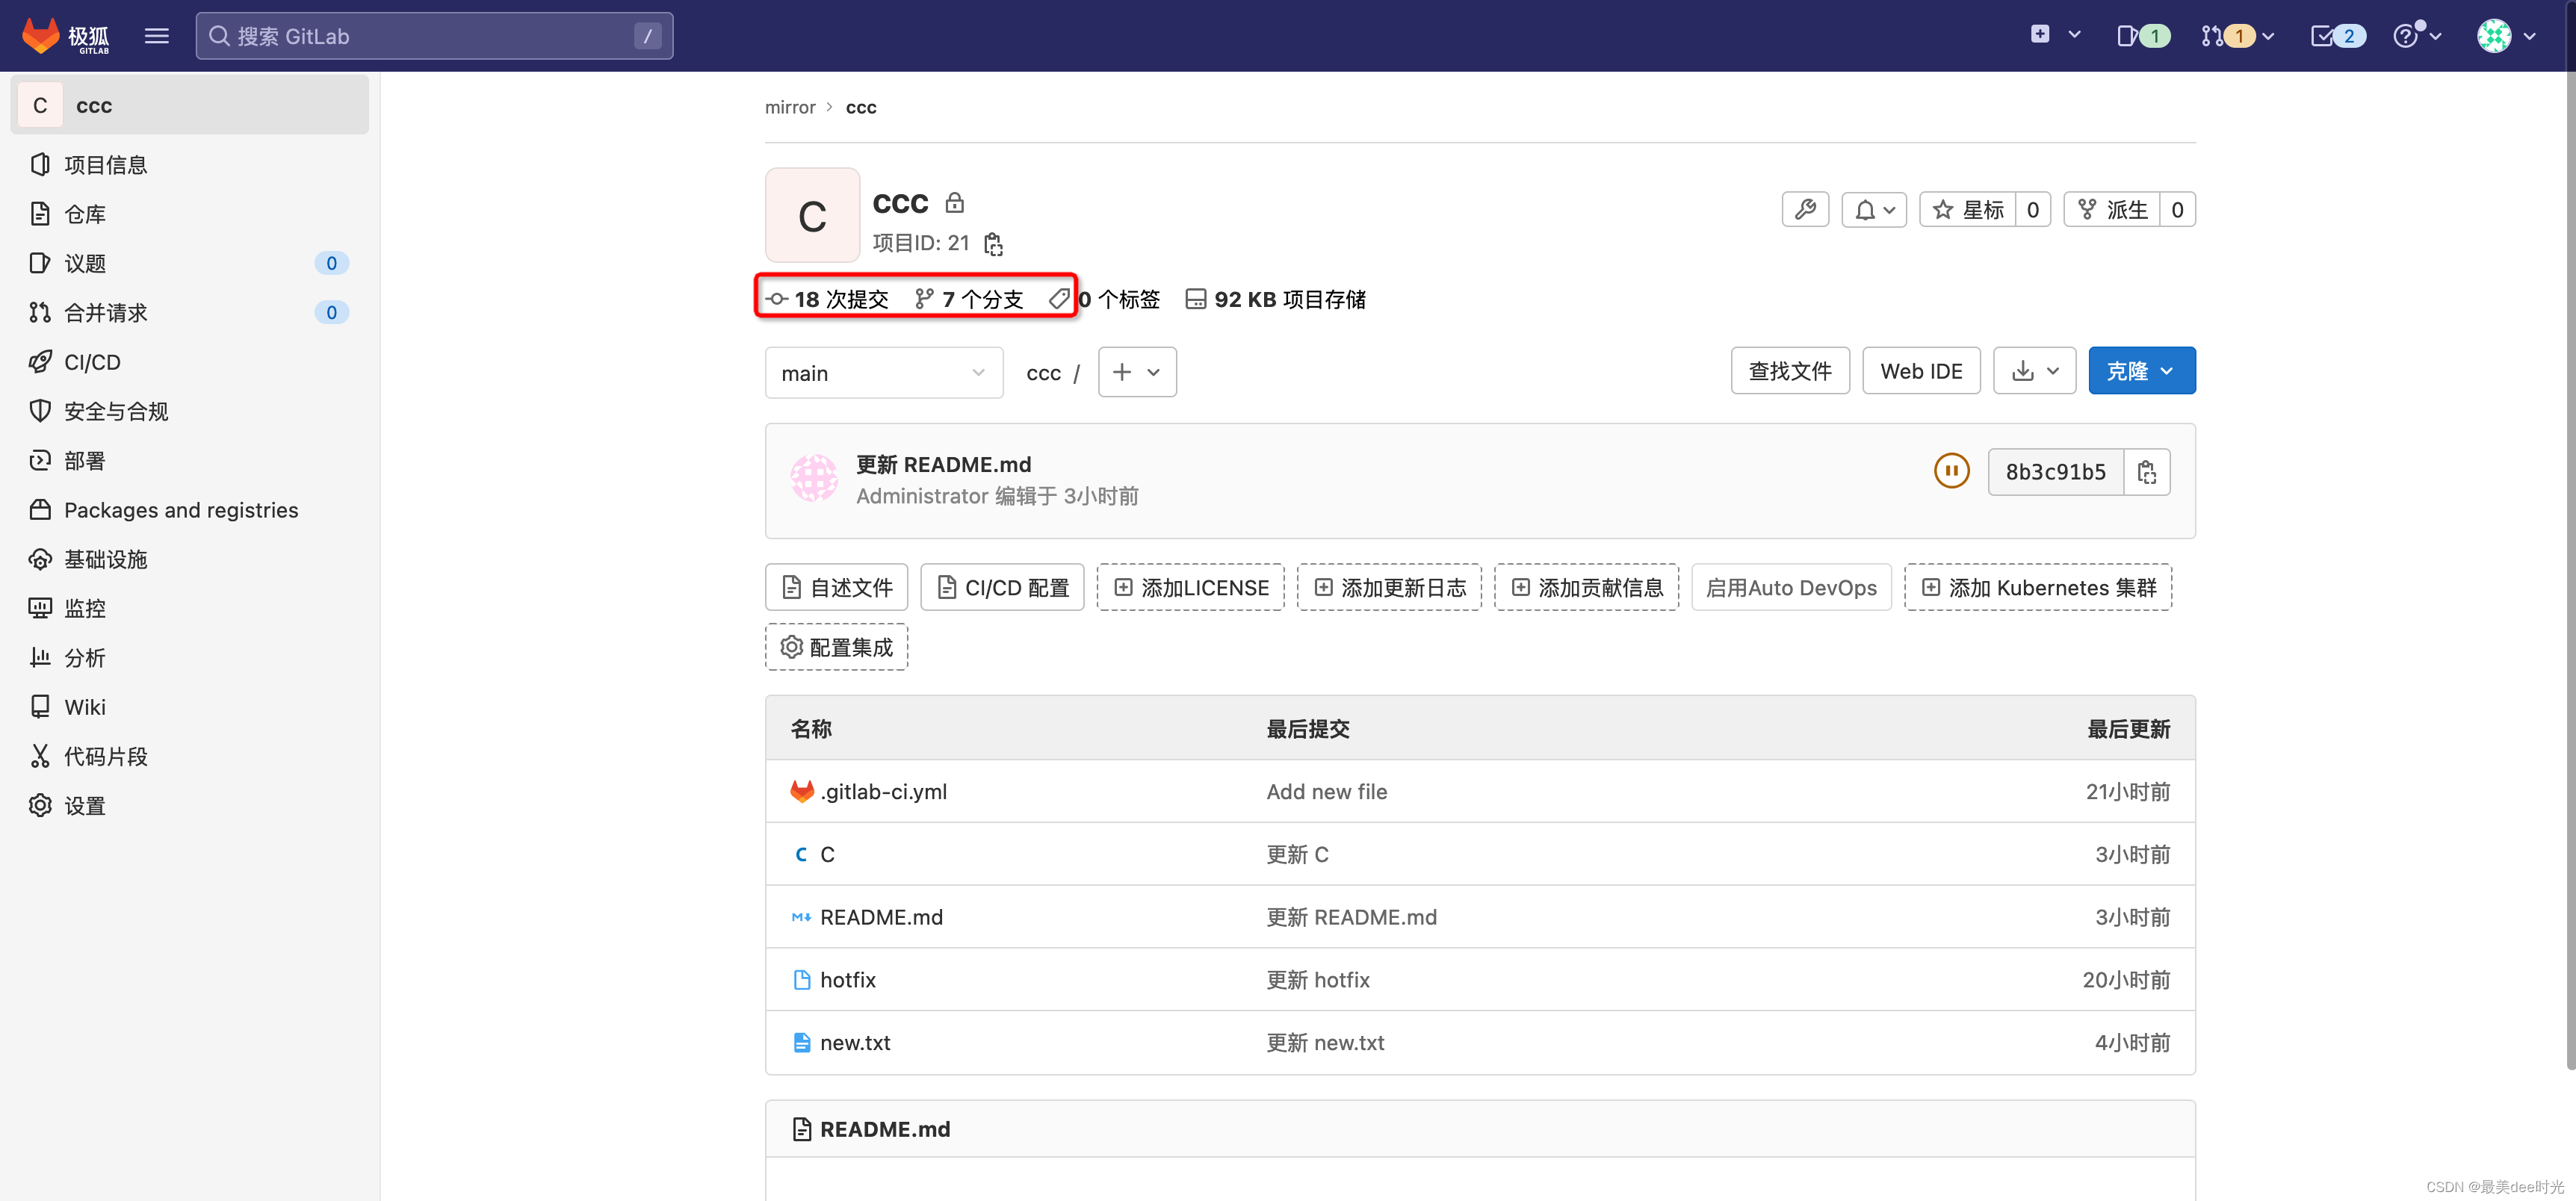Open the main branch selector dropdown
Image resolution: width=2576 pixels, height=1201 pixels.
coord(884,373)
